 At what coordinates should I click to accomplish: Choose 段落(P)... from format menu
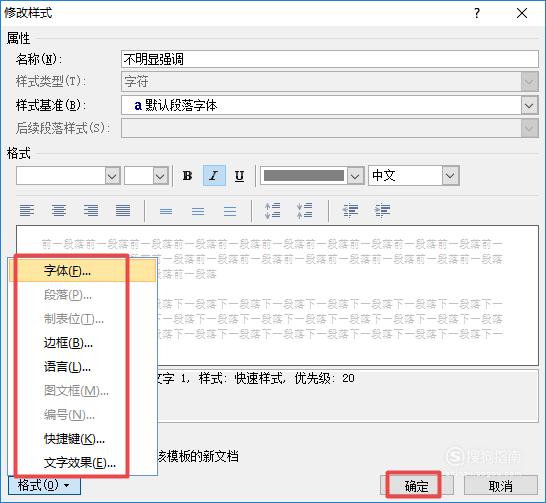point(83,295)
